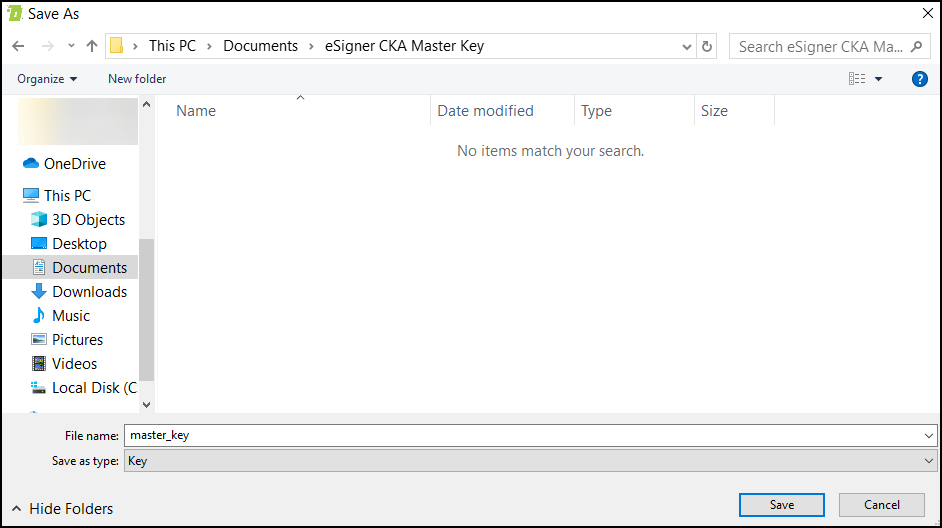Click the New folder button

137,79
